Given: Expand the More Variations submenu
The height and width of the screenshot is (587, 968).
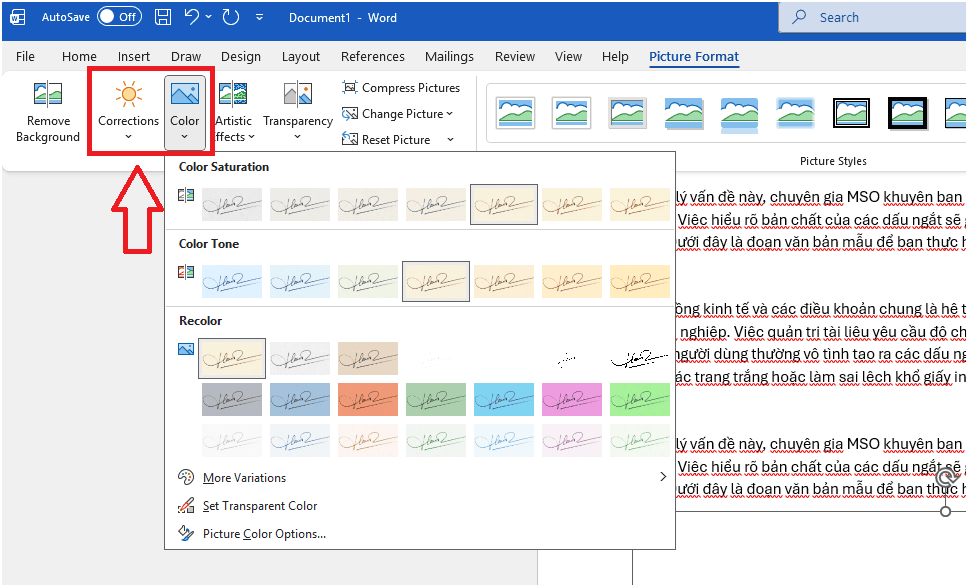Looking at the screenshot, I should (x=662, y=477).
